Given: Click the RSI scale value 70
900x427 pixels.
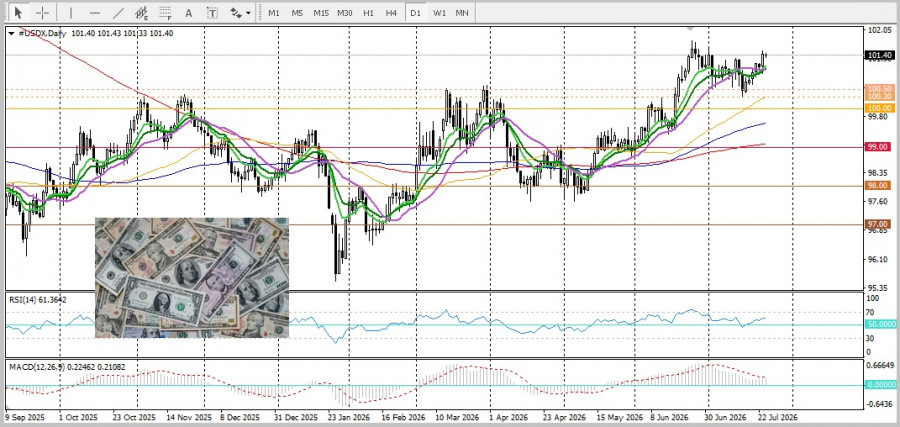Looking at the screenshot, I should (x=872, y=313).
